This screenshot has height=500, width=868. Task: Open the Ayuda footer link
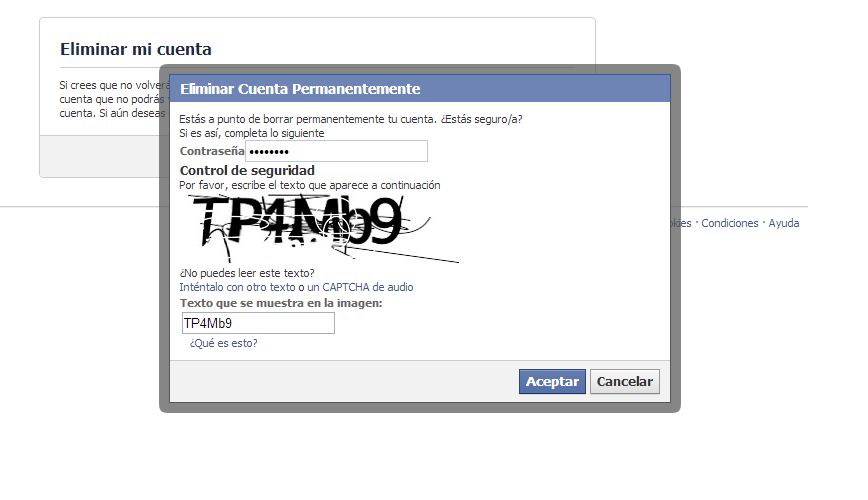784,223
